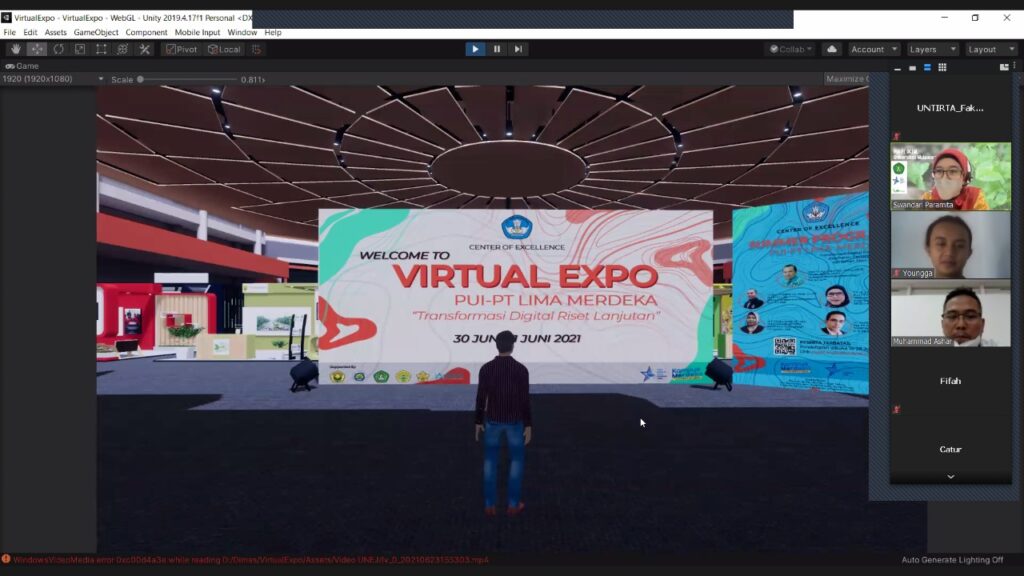Open the Layers dropdown
This screenshot has width=1024, height=576.
(933, 49)
